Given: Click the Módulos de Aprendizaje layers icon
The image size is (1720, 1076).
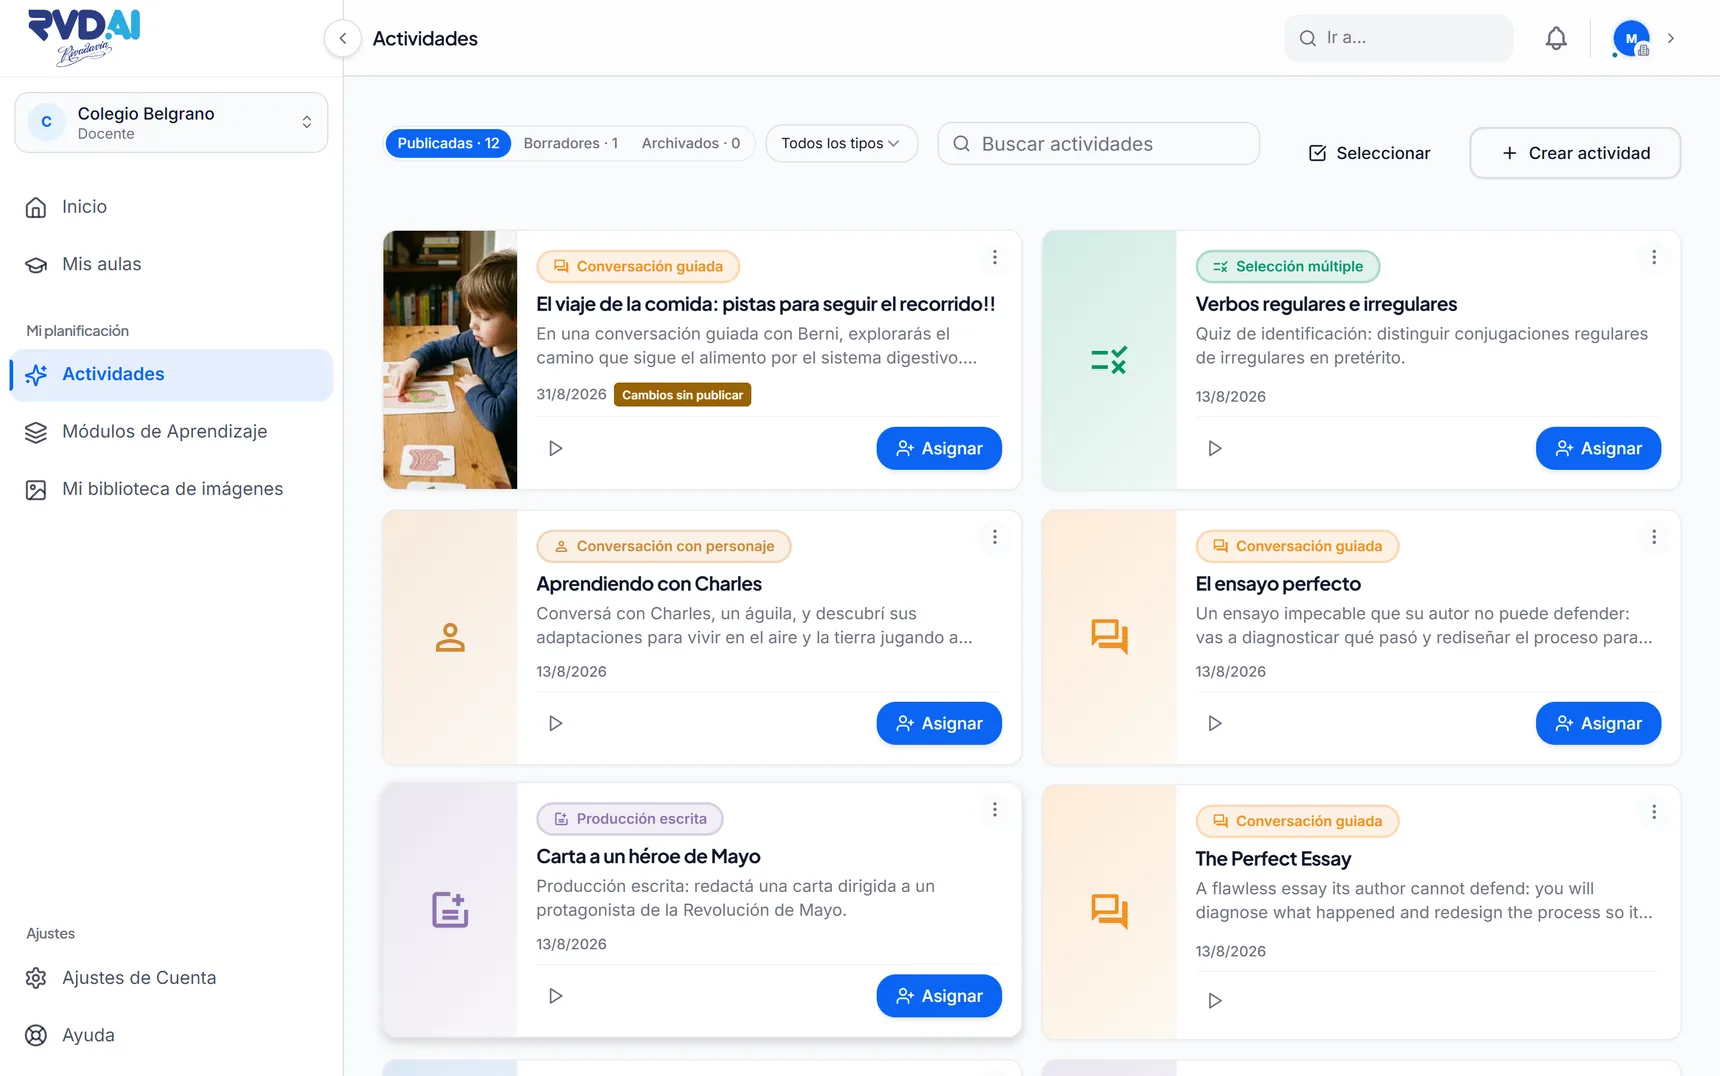Looking at the screenshot, I should [36, 432].
